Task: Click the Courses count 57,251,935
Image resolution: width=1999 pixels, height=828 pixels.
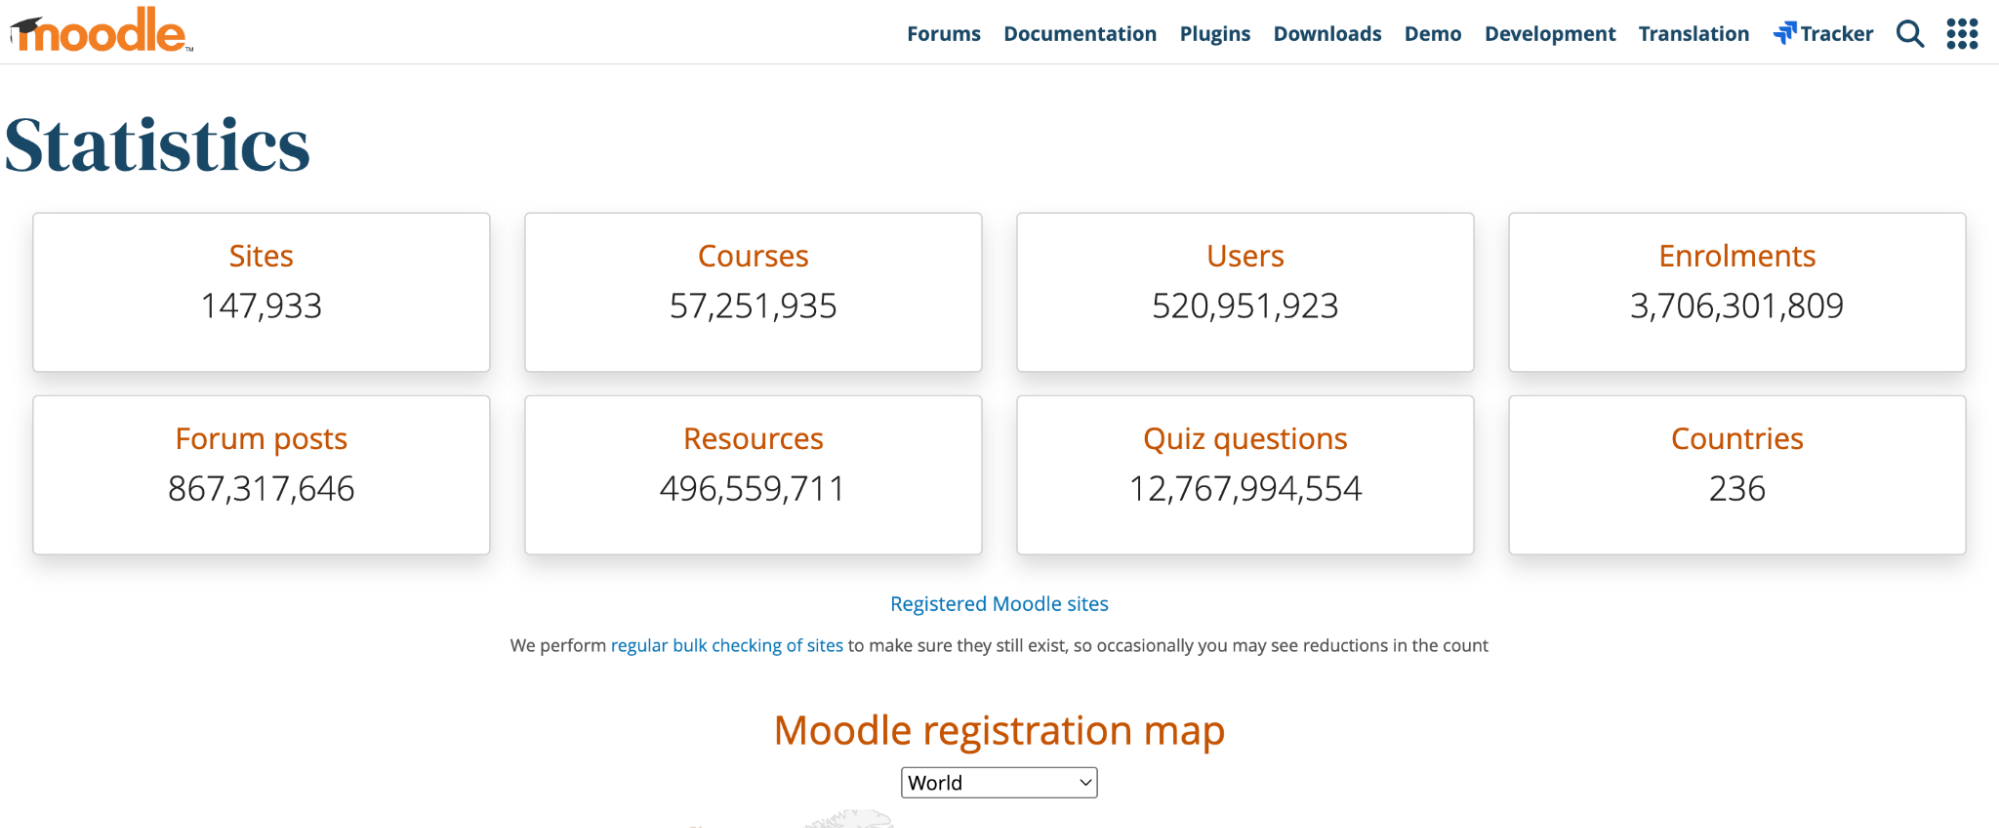Action: [753, 306]
